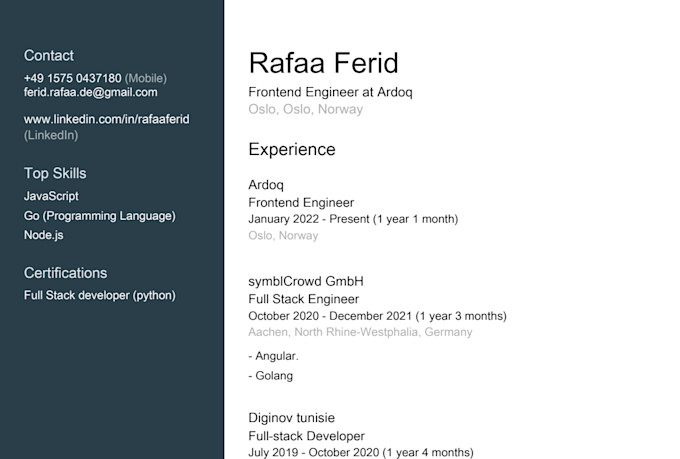Click the Diginov tunisie company name

[291, 418]
